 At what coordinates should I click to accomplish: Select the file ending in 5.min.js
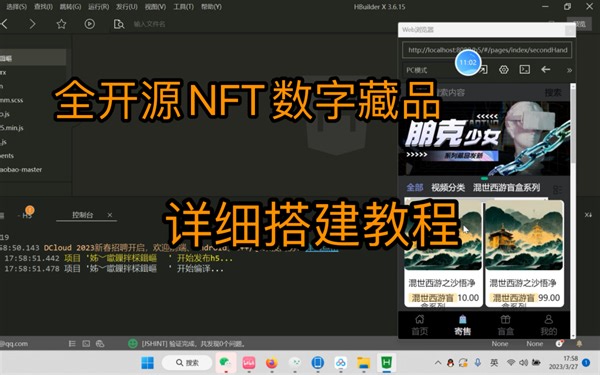point(12,128)
